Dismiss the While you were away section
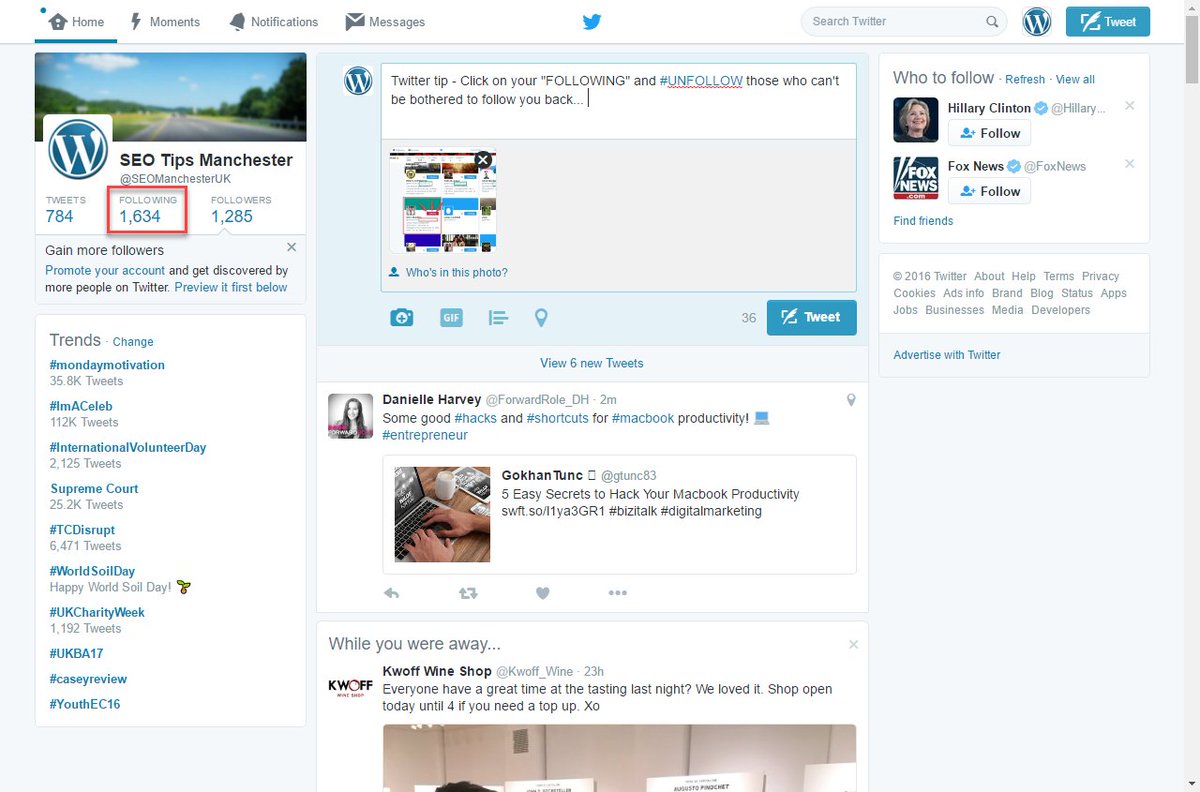1200x792 pixels. tap(853, 645)
